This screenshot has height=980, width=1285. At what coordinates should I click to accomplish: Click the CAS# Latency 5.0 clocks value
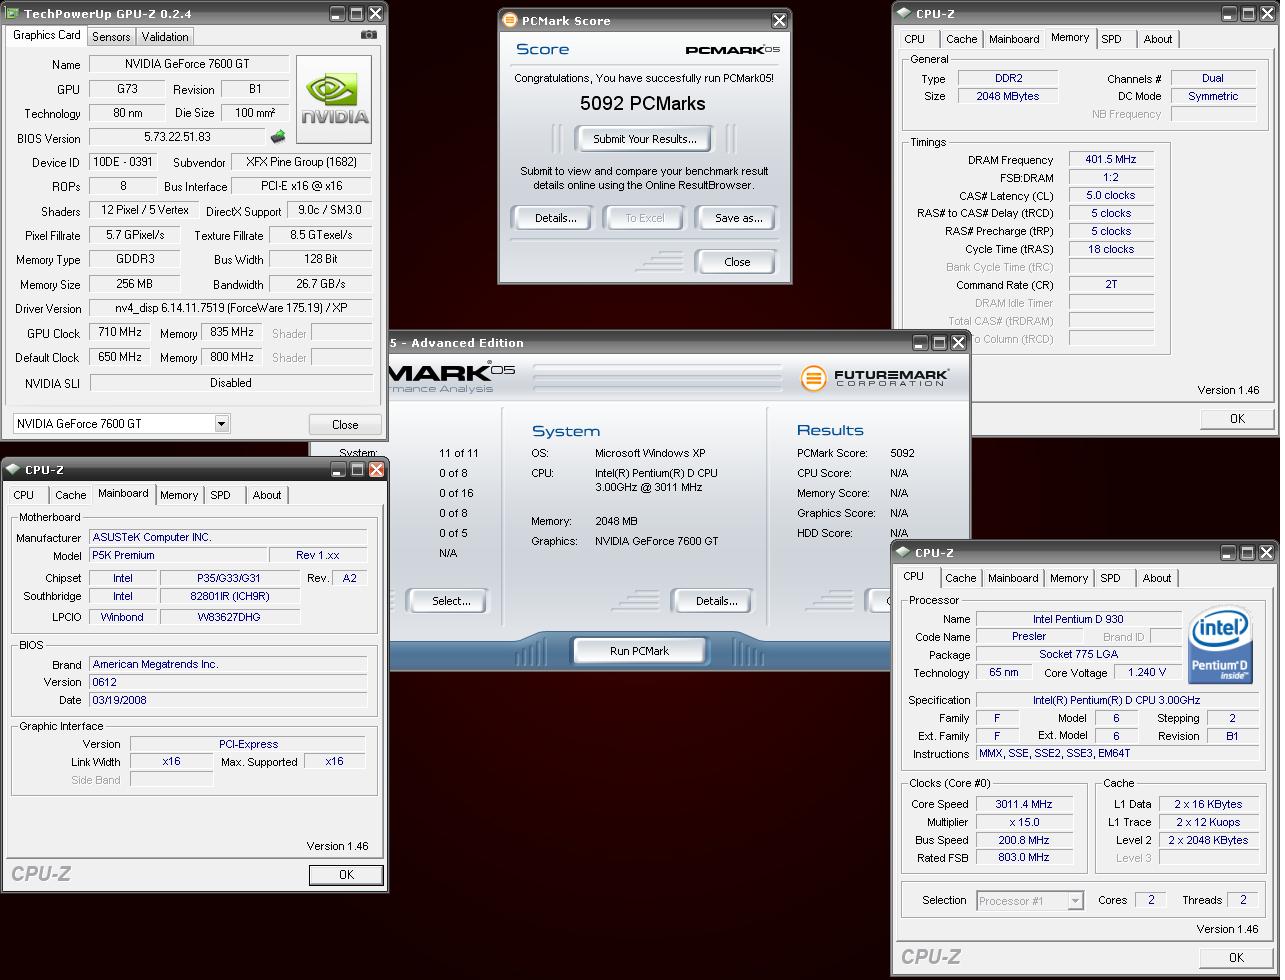point(1111,196)
